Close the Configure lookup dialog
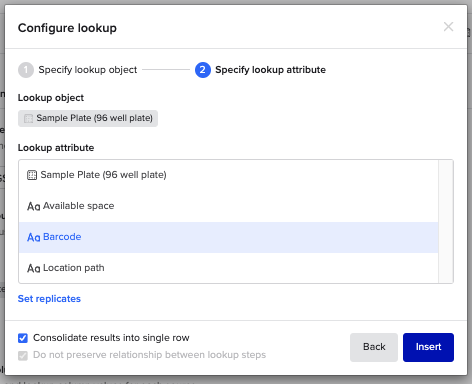The width and height of the screenshot is (472, 384). [x=448, y=27]
